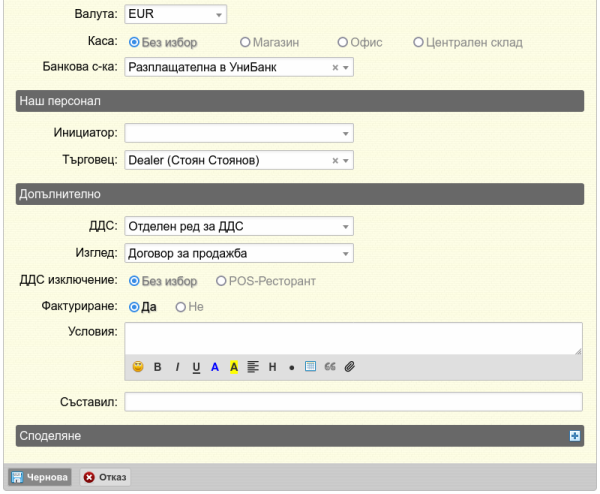Apply underline formatting in Условия toolbar
Screen dimensions: 600x494
tap(196, 367)
